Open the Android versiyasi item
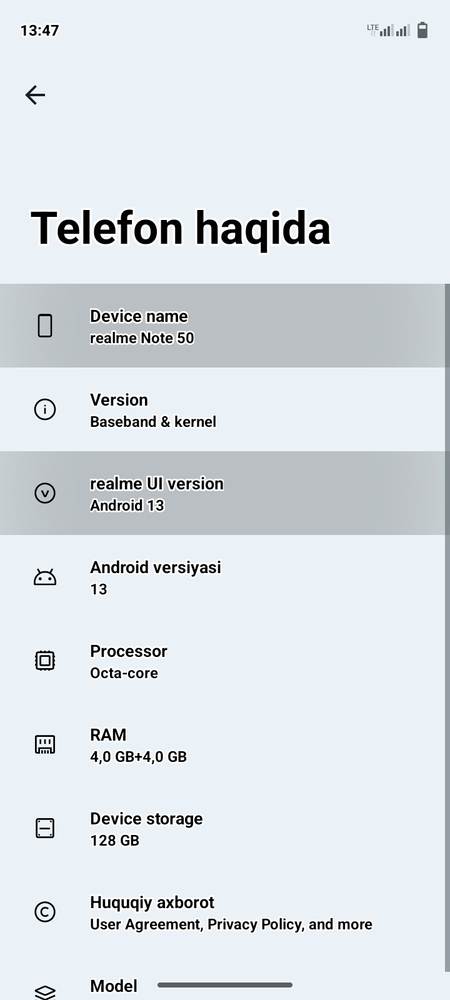Viewport: 450px width, 1000px height. point(222,577)
